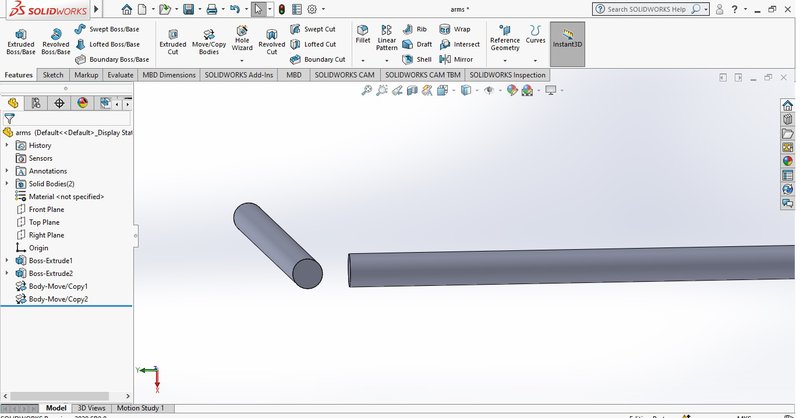Switch to the Sketch tab
Image resolution: width=800 pixels, height=418 pixels.
(53, 75)
